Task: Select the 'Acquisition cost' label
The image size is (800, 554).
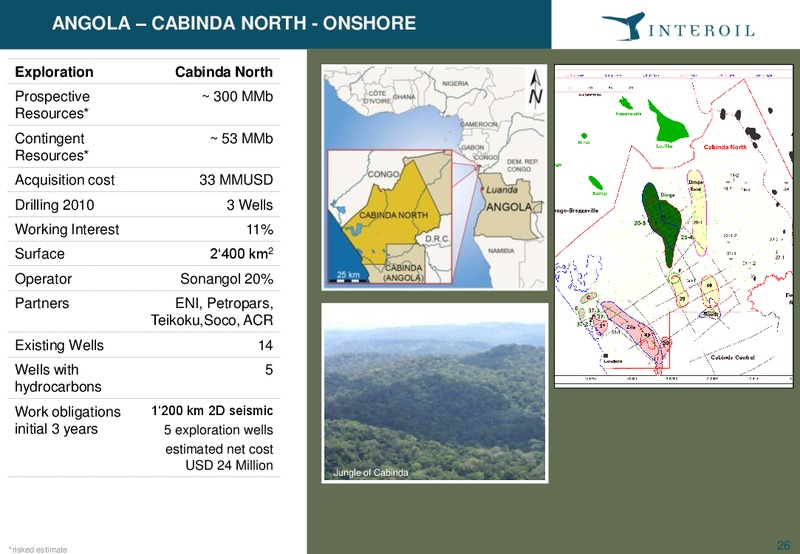Action: [65, 180]
